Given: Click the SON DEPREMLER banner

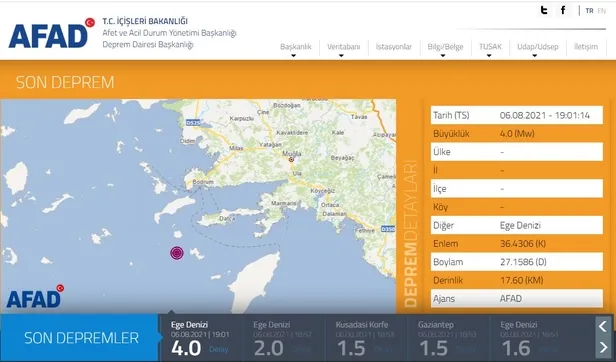Looking at the screenshot, I should click(x=81, y=338).
